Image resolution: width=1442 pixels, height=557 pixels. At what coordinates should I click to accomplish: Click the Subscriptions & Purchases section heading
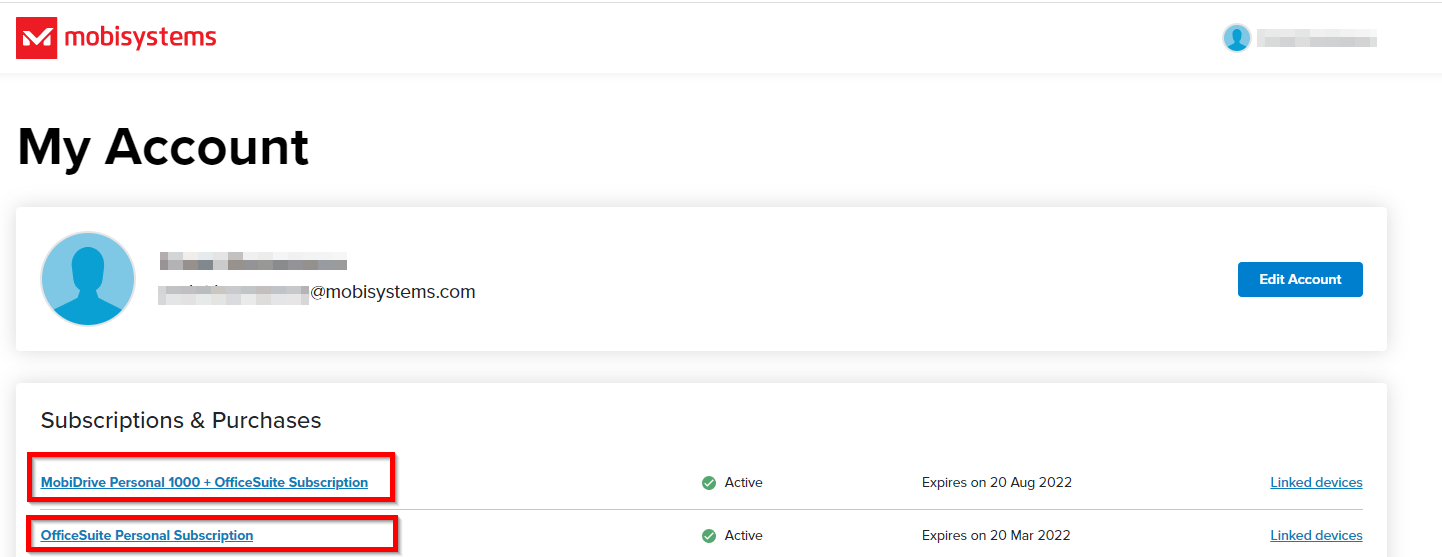[181, 420]
